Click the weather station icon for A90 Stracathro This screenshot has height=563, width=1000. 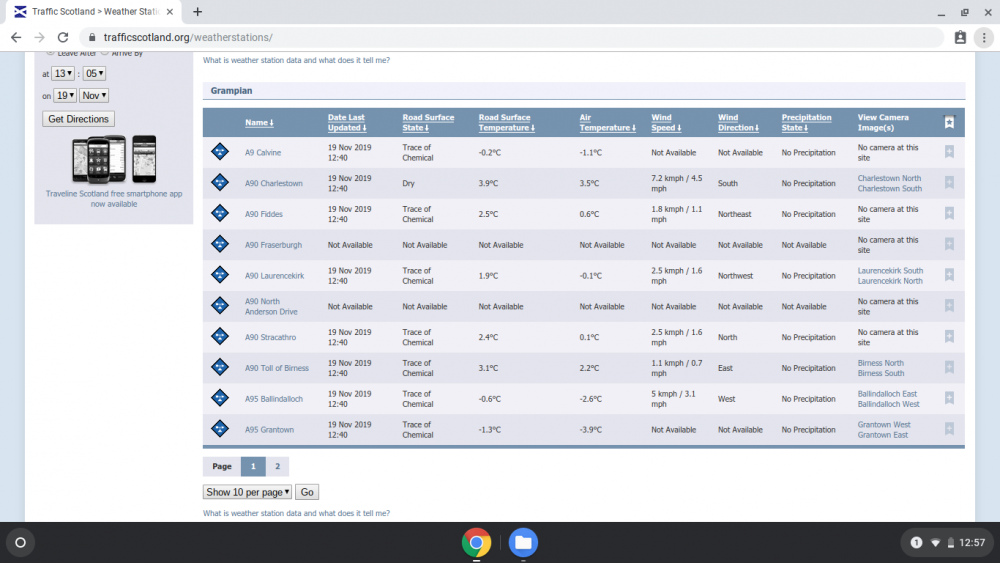pyautogui.click(x=220, y=336)
